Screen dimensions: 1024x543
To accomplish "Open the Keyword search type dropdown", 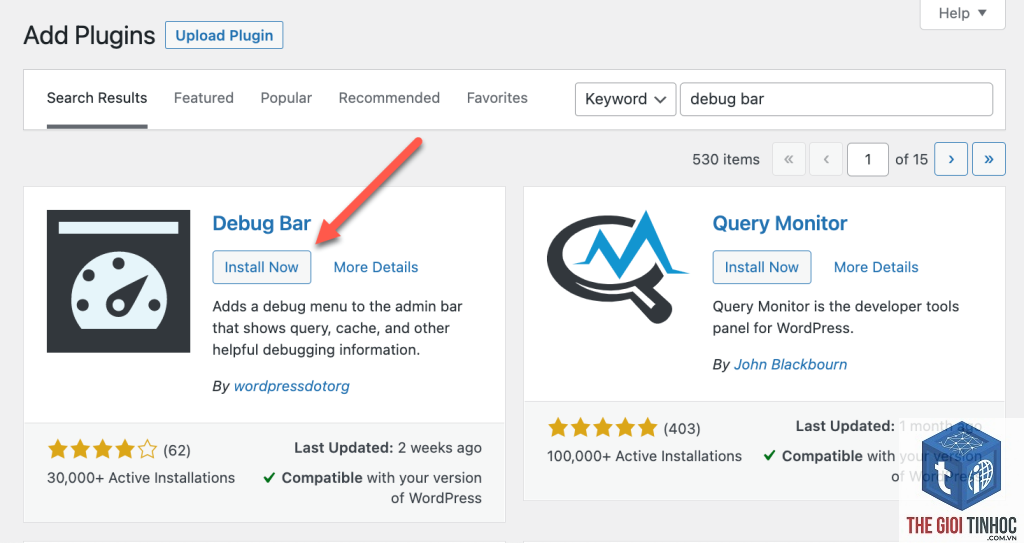I will point(625,99).
